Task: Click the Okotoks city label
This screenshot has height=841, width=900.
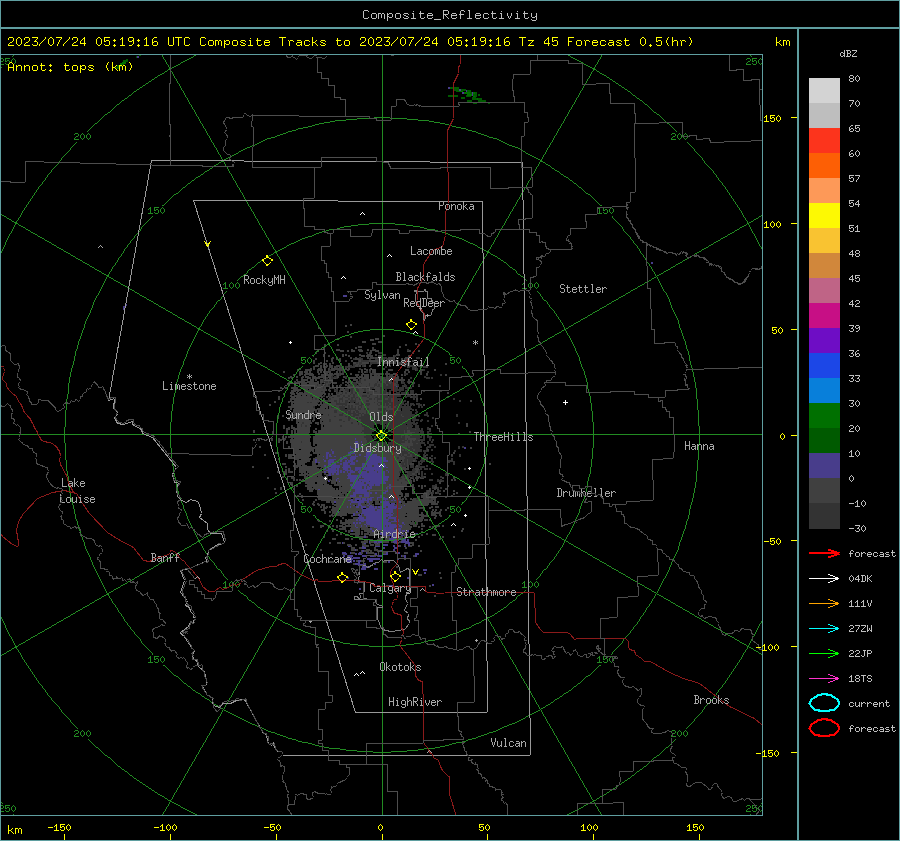Action: 400,667
